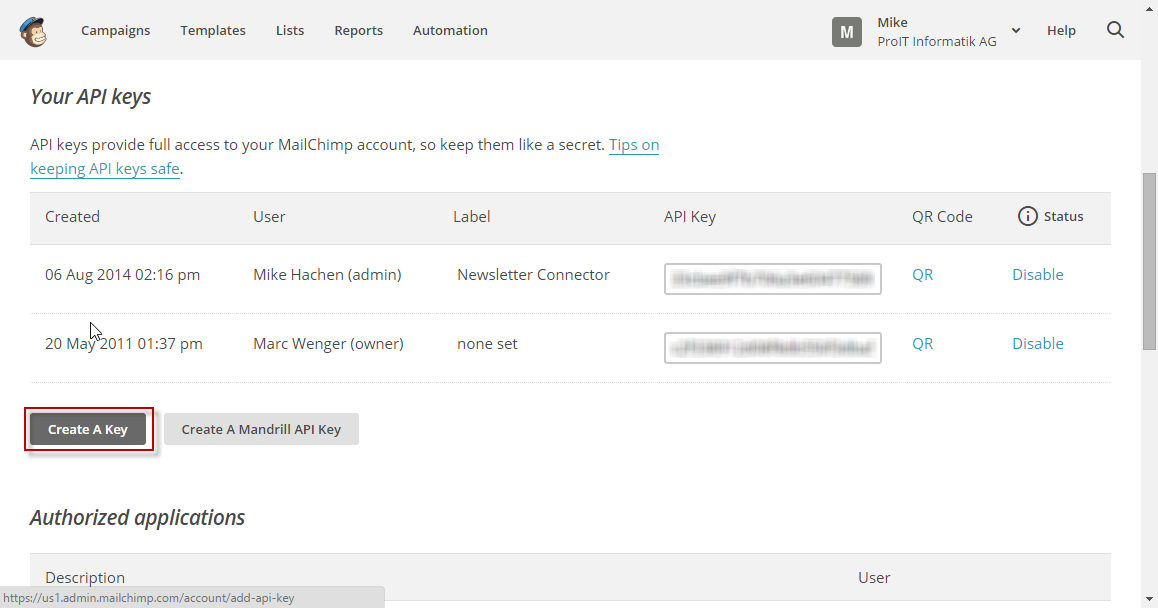Open the Automation menu
The image size is (1158, 608).
coord(450,30)
